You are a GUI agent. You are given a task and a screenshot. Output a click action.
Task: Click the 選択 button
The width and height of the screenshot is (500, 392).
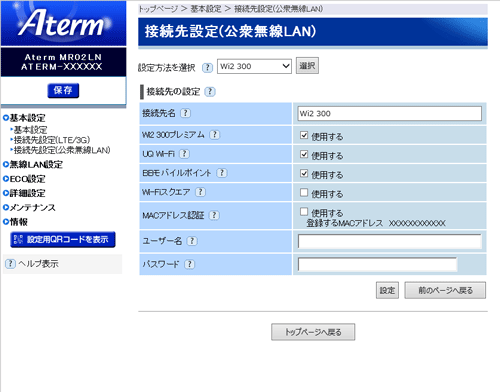pyautogui.click(x=307, y=66)
